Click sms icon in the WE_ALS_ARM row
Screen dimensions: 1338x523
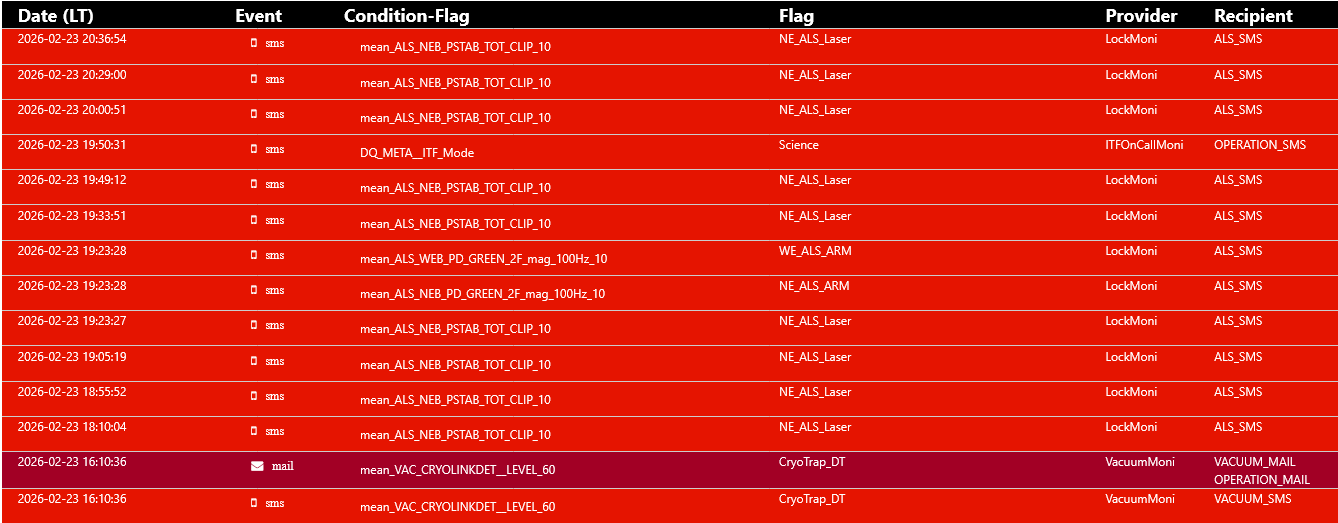(254, 255)
